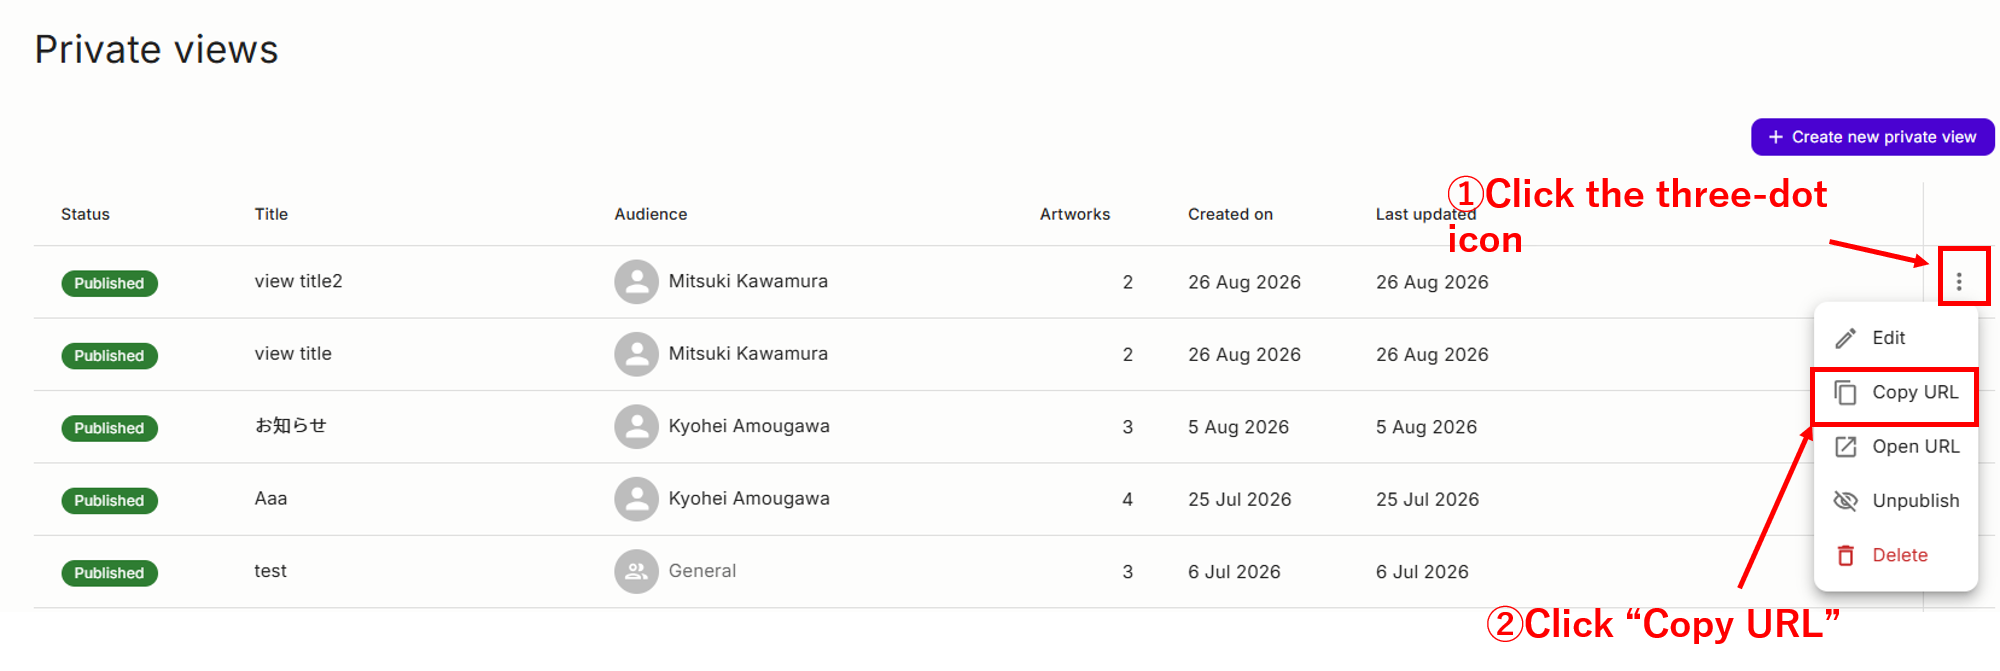Open the three-dot menu for view title2

[x=1959, y=282]
